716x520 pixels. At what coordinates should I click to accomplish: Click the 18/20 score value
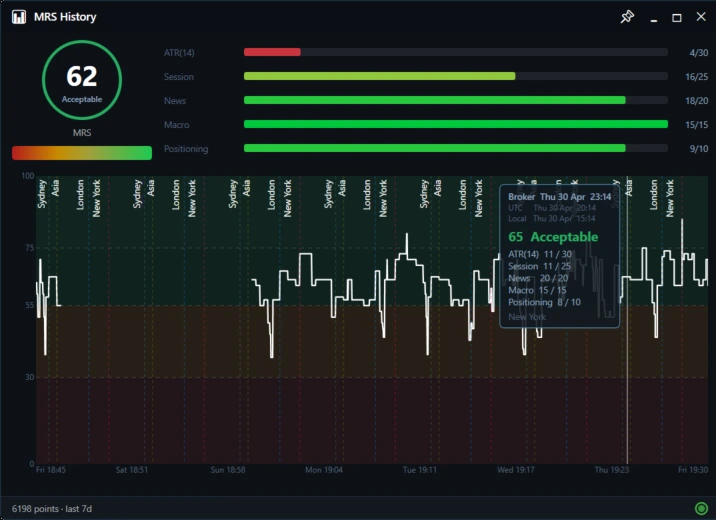click(x=697, y=101)
